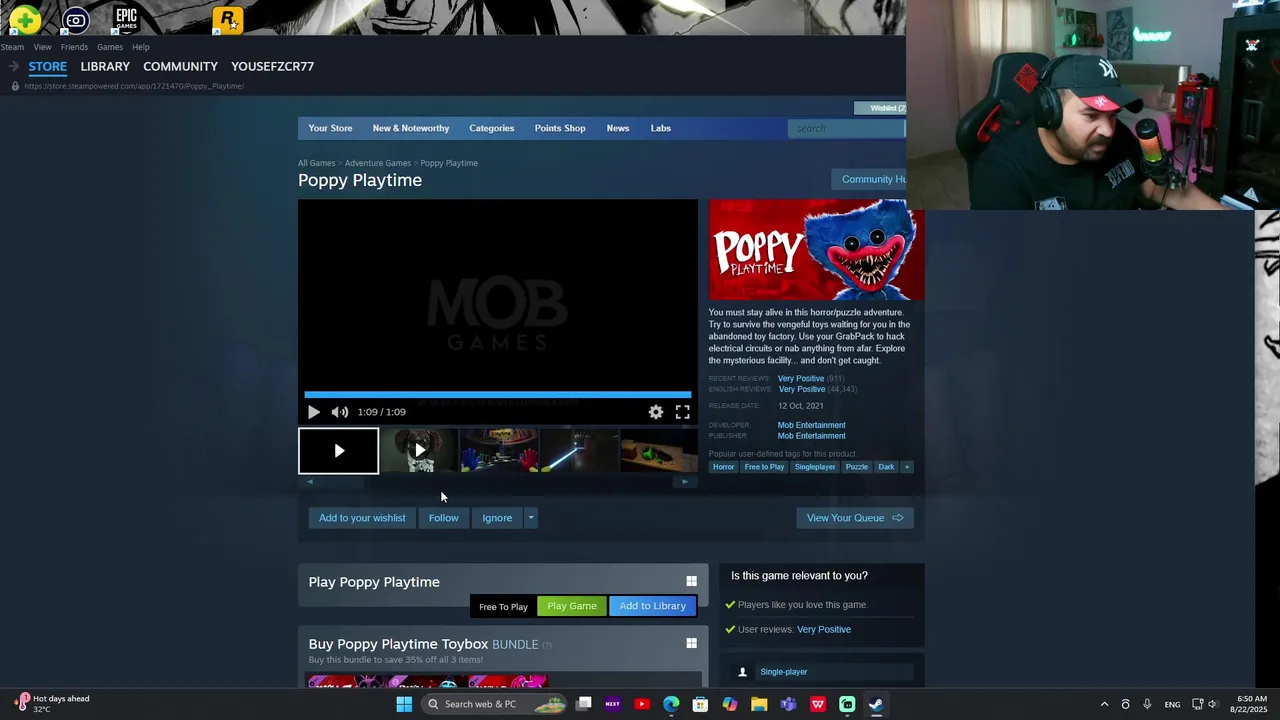Open the Games menu
Viewport: 1280px width, 720px height.
[110, 47]
